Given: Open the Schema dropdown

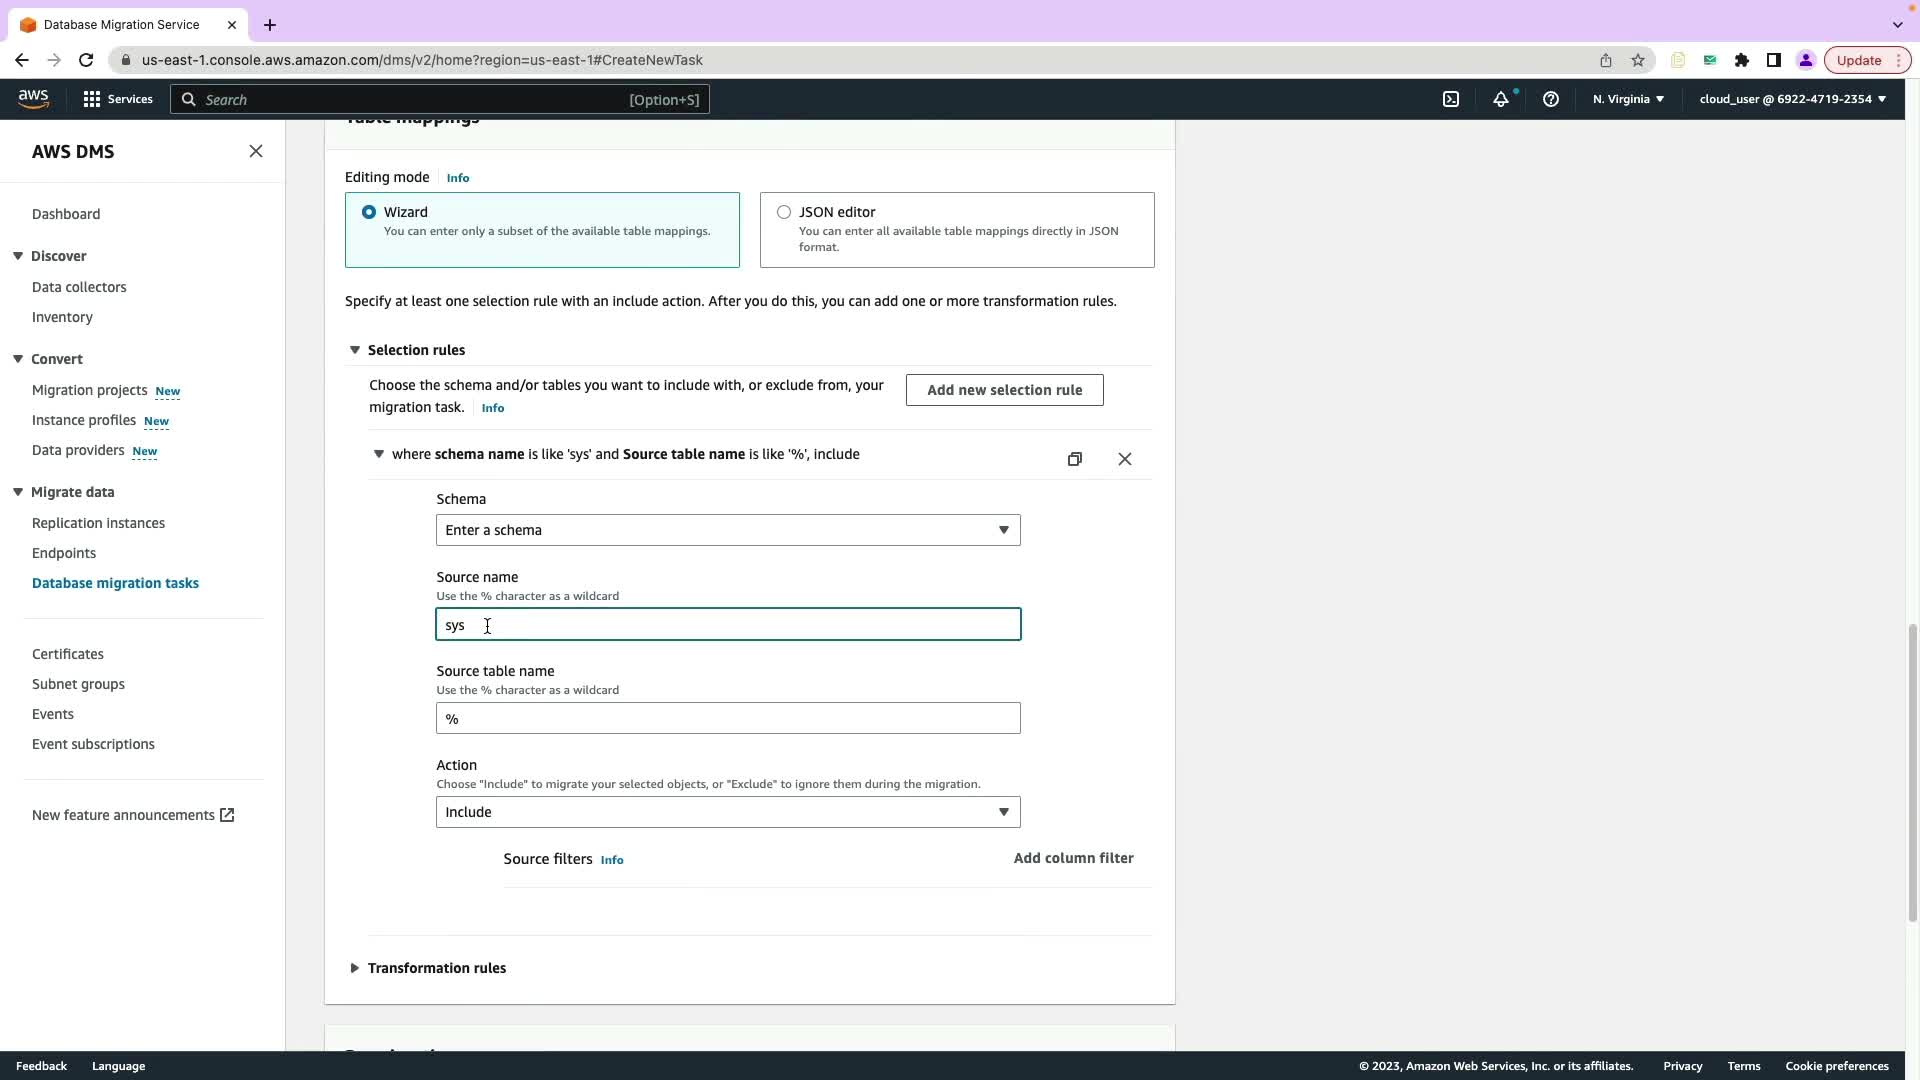Looking at the screenshot, I should pyautogui.click(x=727, y=530).
